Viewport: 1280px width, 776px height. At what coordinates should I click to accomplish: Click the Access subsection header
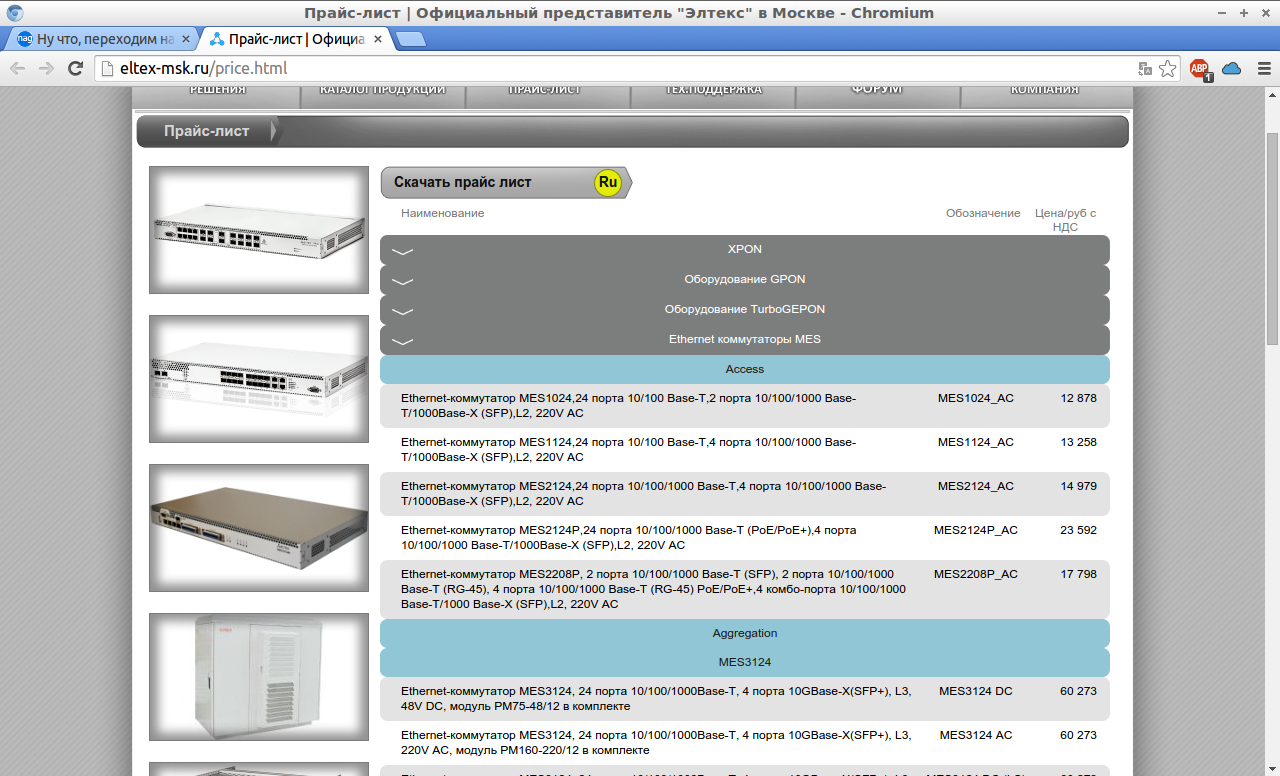click(745, 370)
